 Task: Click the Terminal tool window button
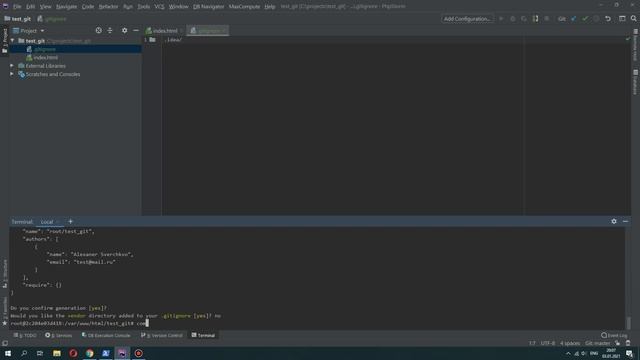[x=203, y=336]
